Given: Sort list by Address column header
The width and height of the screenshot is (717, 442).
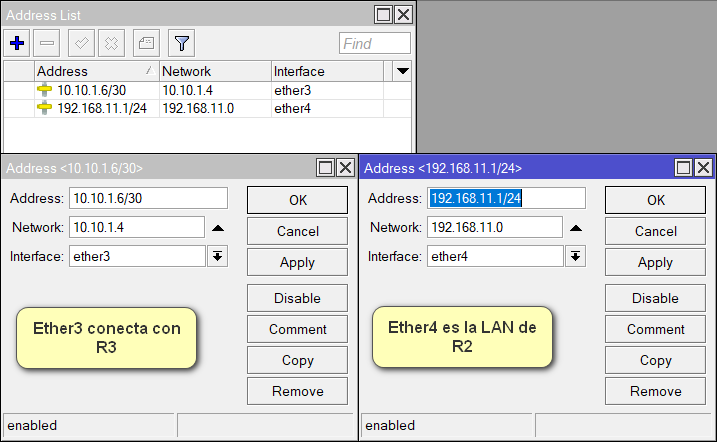Looking at the screenshot, I should (x=95, y=72).
